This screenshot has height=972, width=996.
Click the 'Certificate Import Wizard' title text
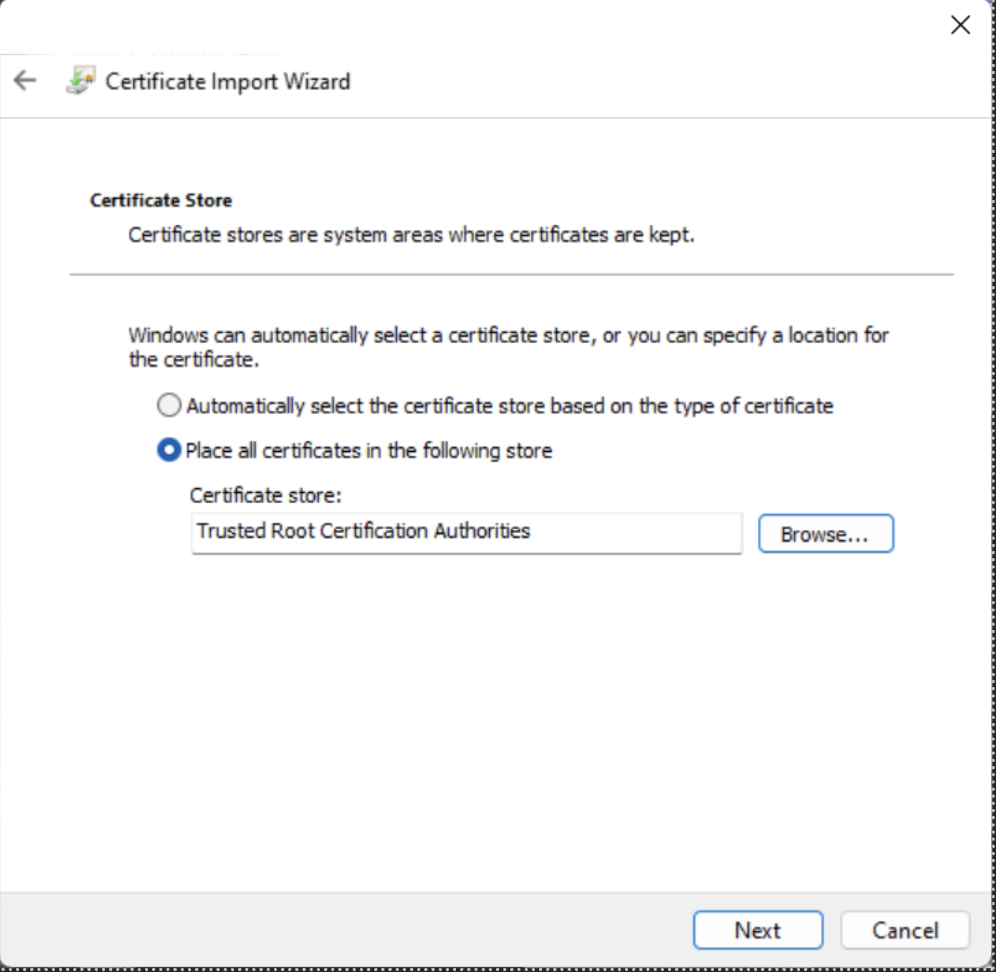tap(228, 81)
